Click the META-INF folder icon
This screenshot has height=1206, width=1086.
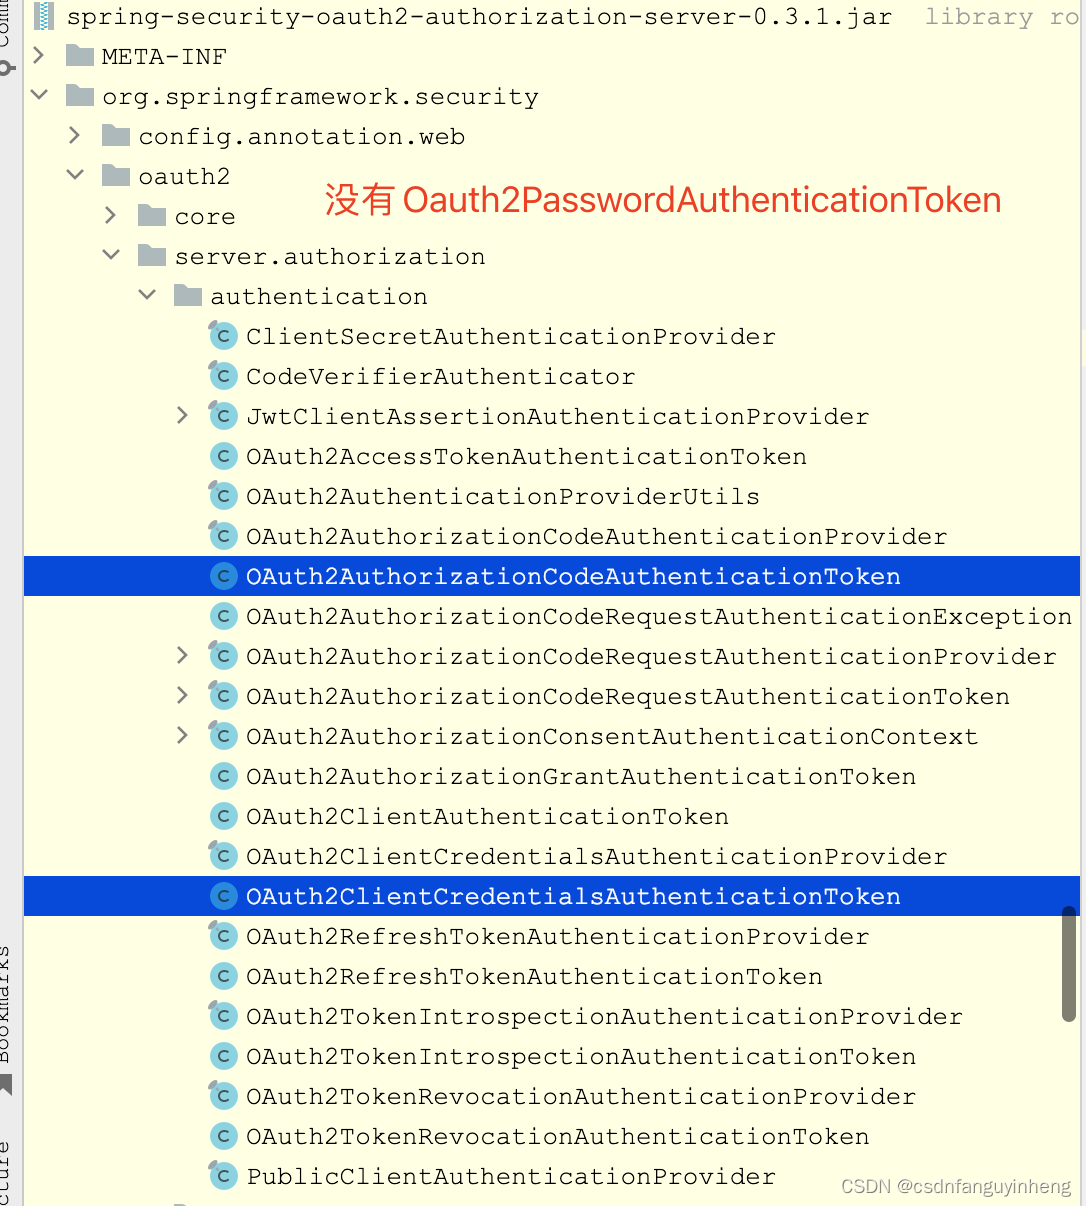80,56
